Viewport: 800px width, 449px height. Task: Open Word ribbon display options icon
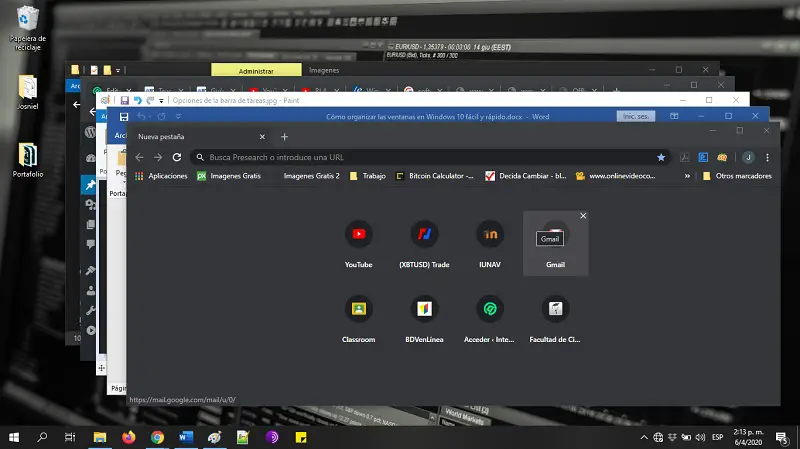pos(674,116)
